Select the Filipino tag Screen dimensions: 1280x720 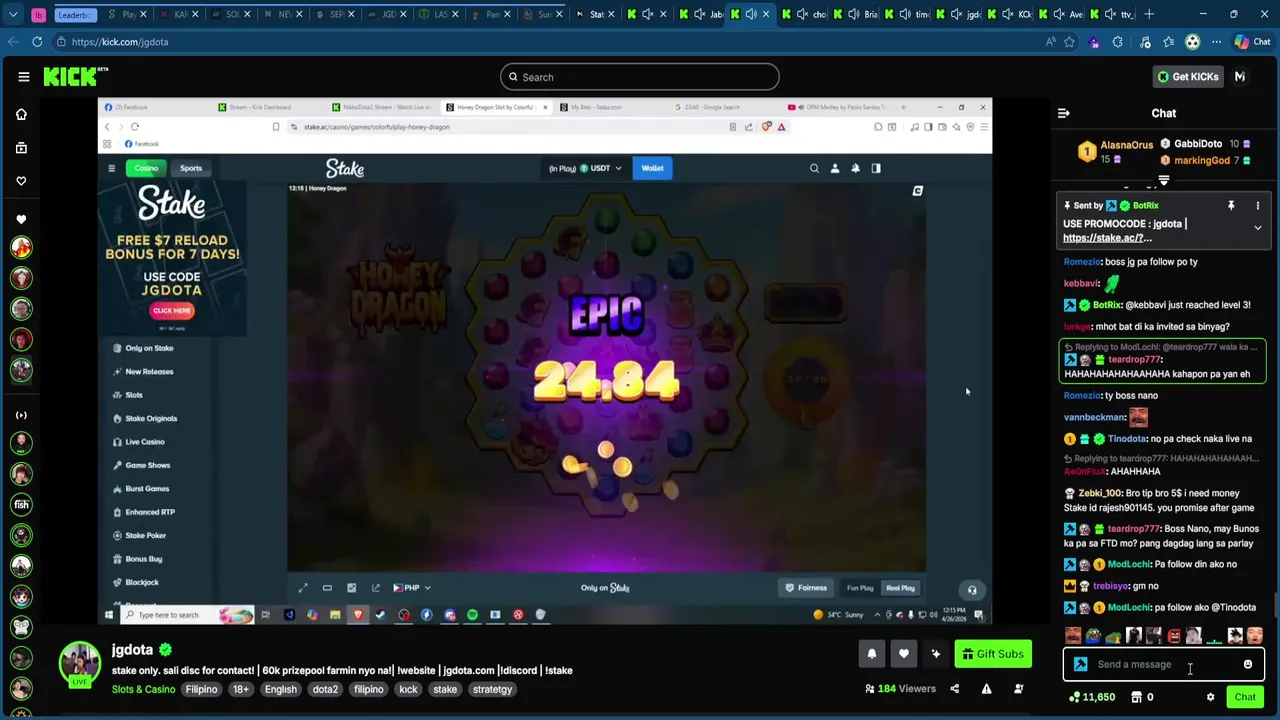click(201, 689)
